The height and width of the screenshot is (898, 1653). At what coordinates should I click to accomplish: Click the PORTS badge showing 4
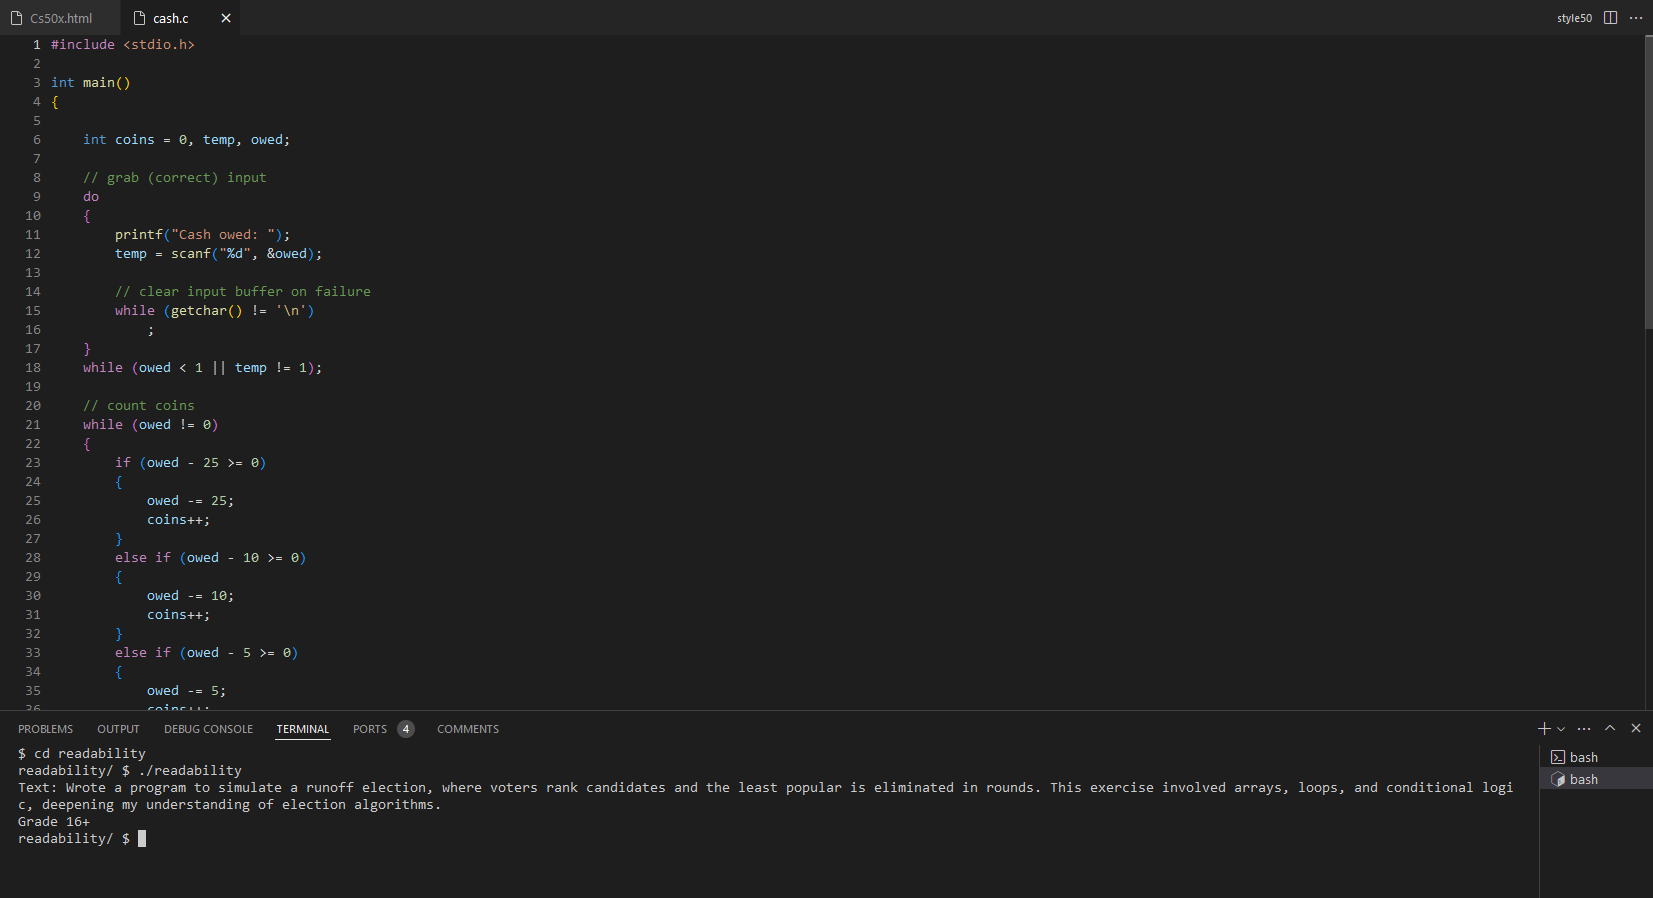pos(406,729)
